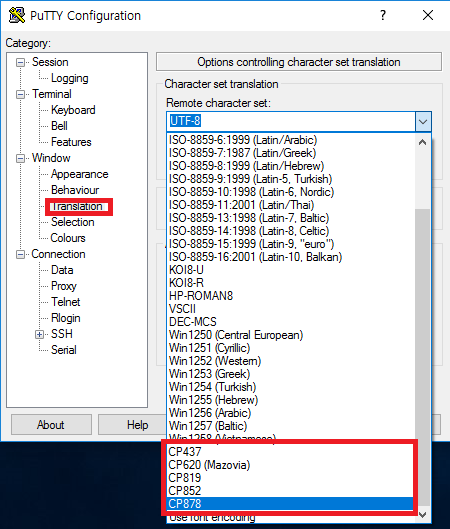Choose ISO-8859-14:1998 (Latin-8, Celtic)
This screenshot has width=450, height=529.
(x=291, y=231)
